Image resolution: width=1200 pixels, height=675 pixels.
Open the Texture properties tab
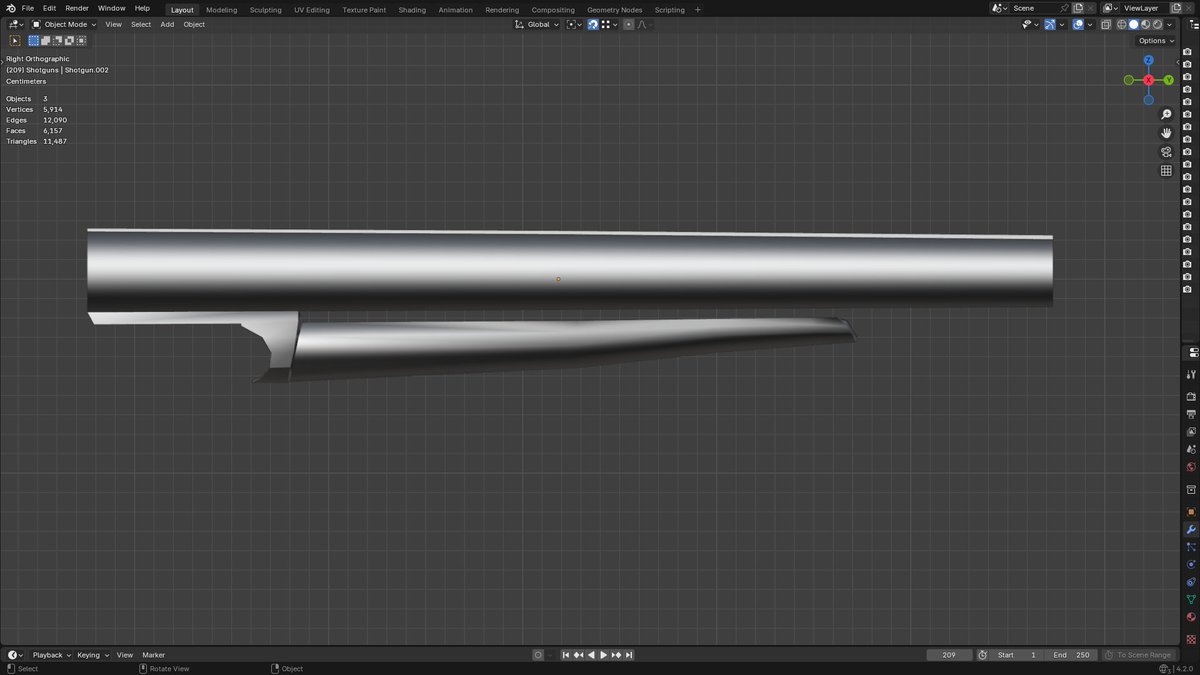(1191, 638)
